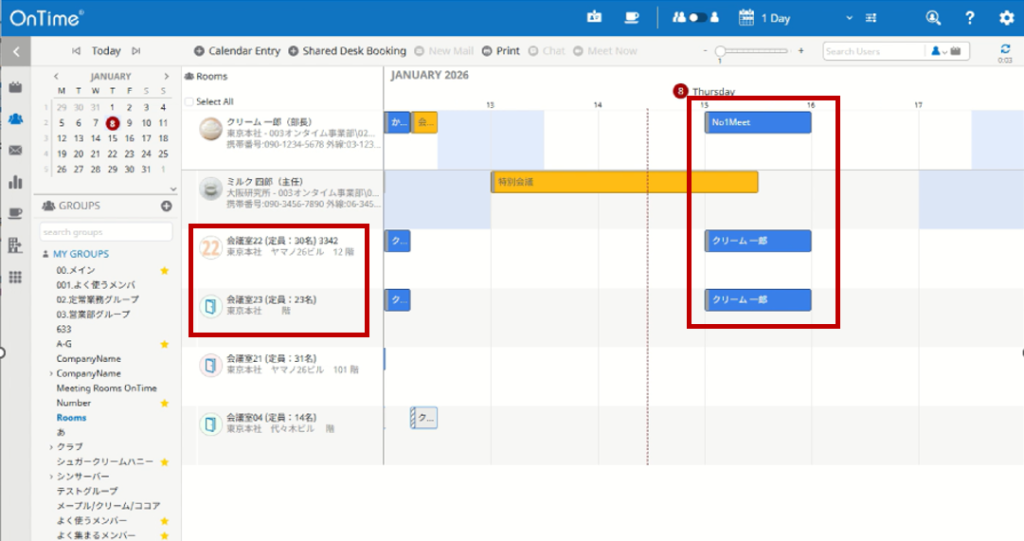Open the bar chart view in sidebar
The width and height of the screenshot is (1024, 541).
pyautogui.click(x=15, y=182)
